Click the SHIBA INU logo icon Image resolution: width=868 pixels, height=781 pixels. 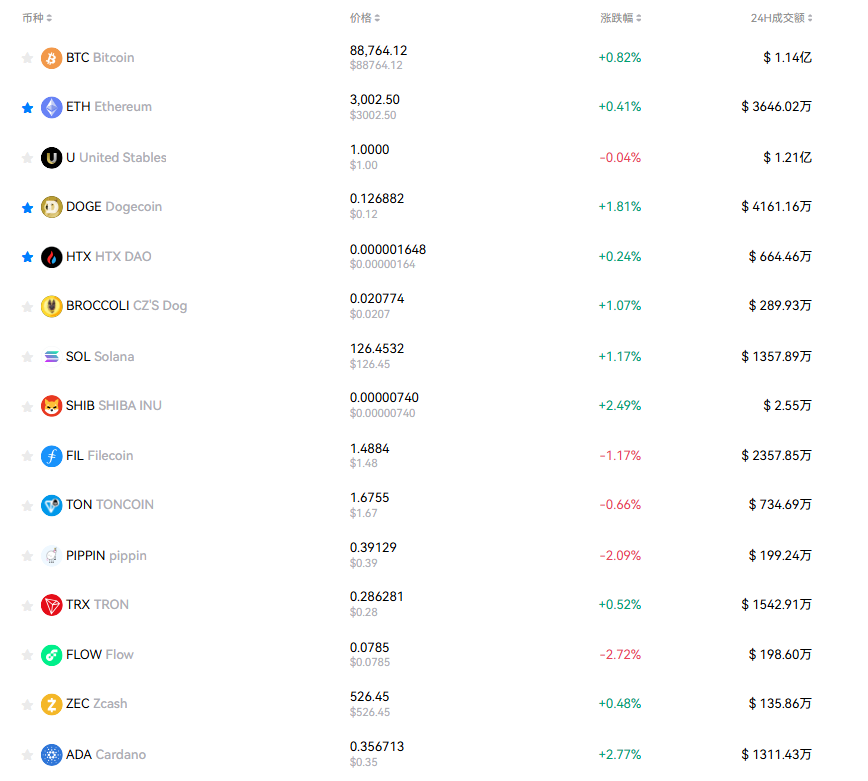(x=51, y=406)
